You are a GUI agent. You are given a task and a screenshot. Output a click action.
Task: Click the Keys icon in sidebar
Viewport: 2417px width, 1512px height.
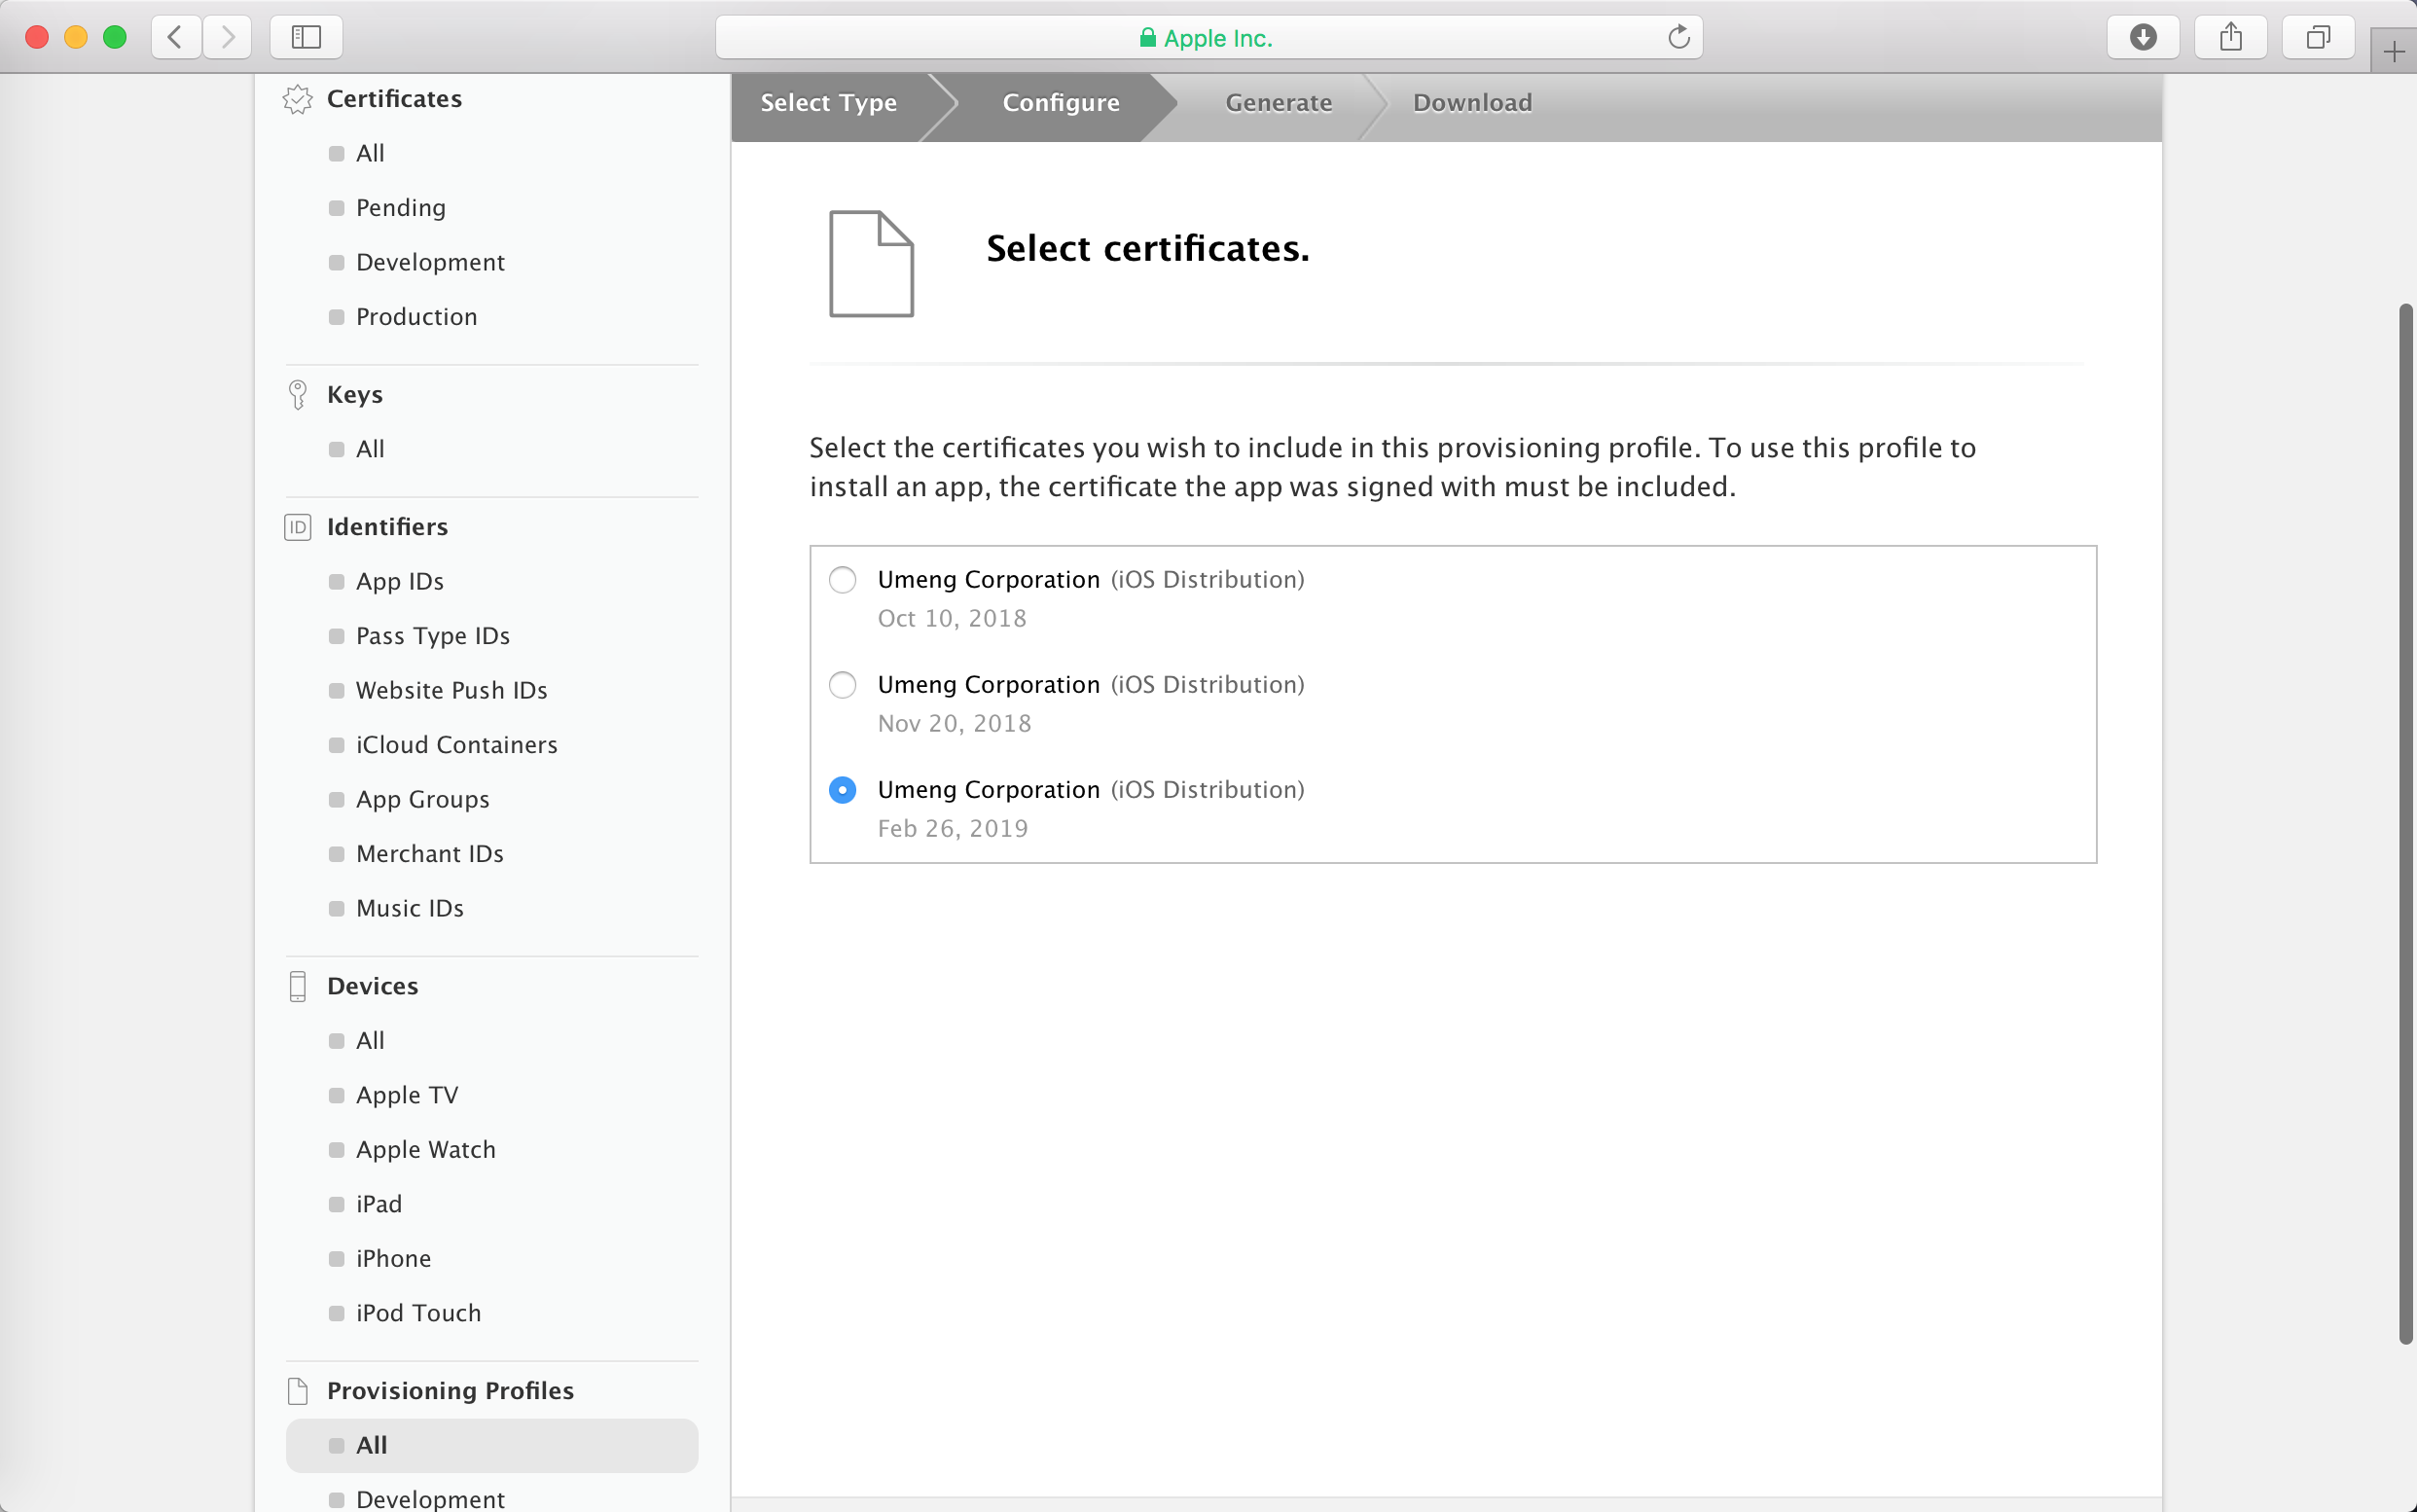(x=297, y=395)
